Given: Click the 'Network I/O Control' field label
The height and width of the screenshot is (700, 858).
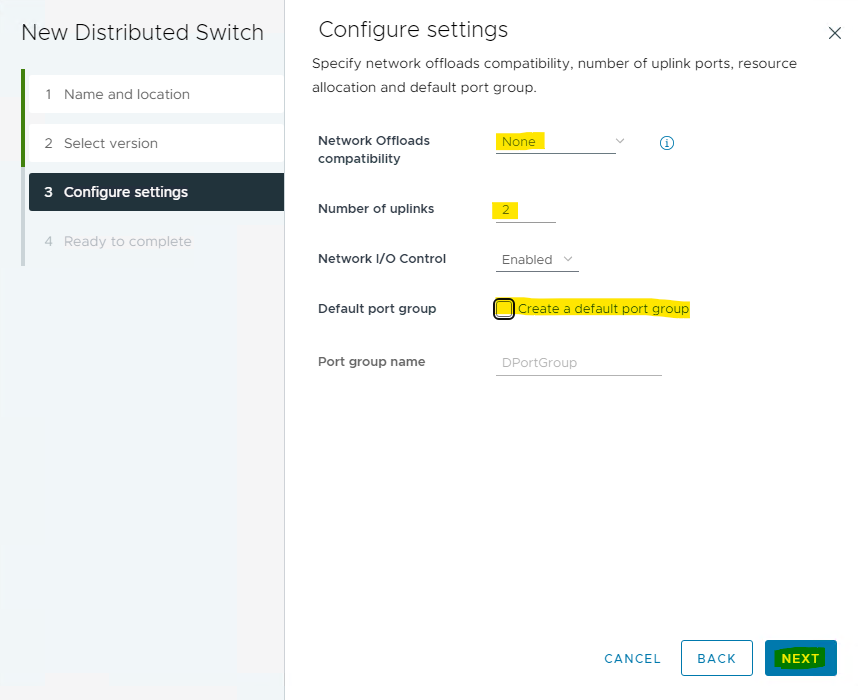Looking at the screenshot, I should tap(382, 259).
